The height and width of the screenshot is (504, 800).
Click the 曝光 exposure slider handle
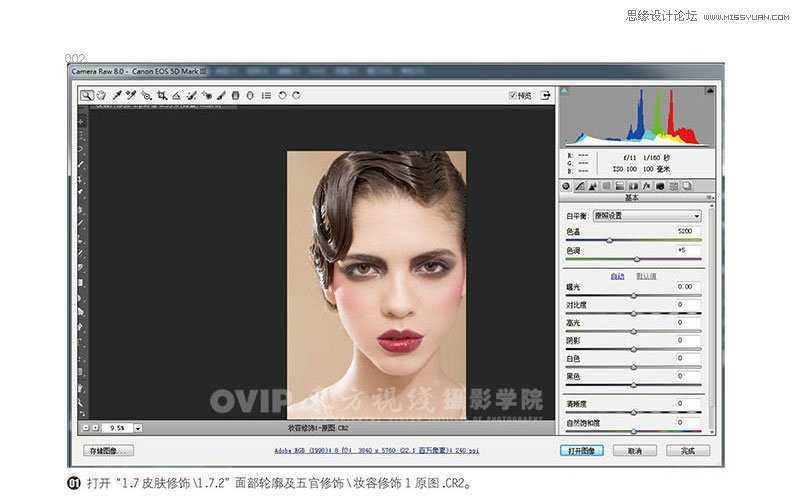(634, 295)
